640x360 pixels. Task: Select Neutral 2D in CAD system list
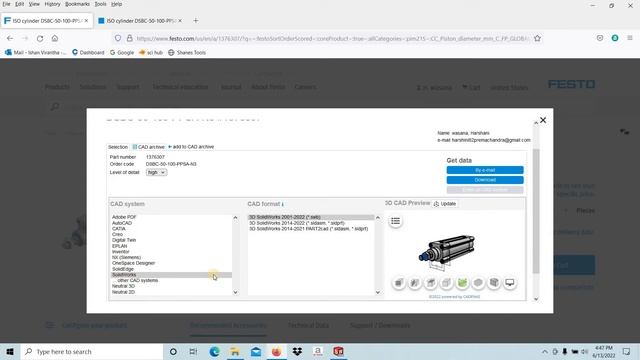coord(123,292)
